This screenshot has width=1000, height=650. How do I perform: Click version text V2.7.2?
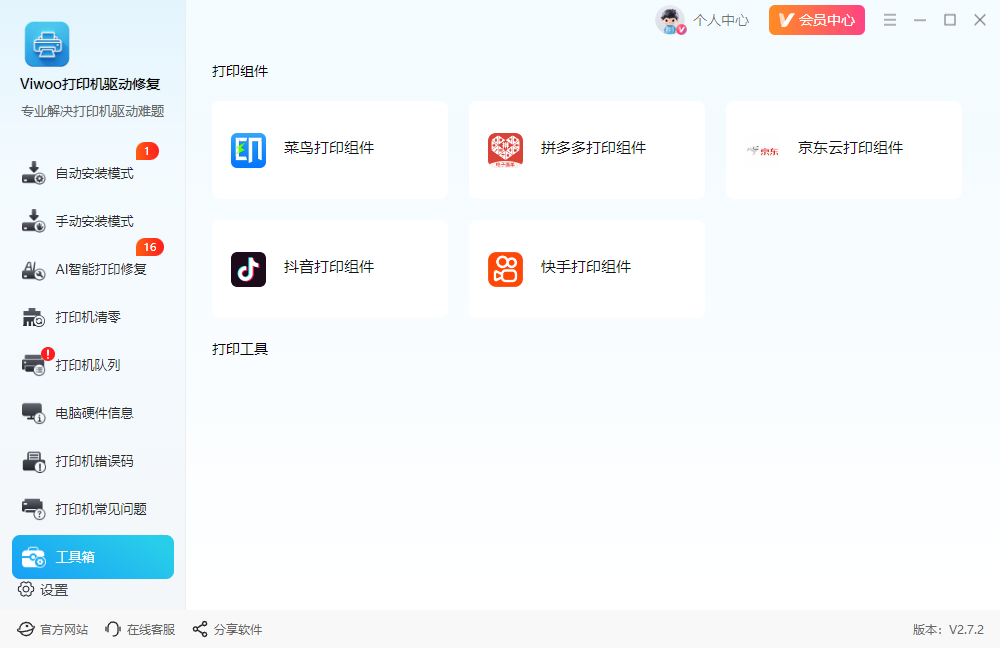(x=966, y=630)
